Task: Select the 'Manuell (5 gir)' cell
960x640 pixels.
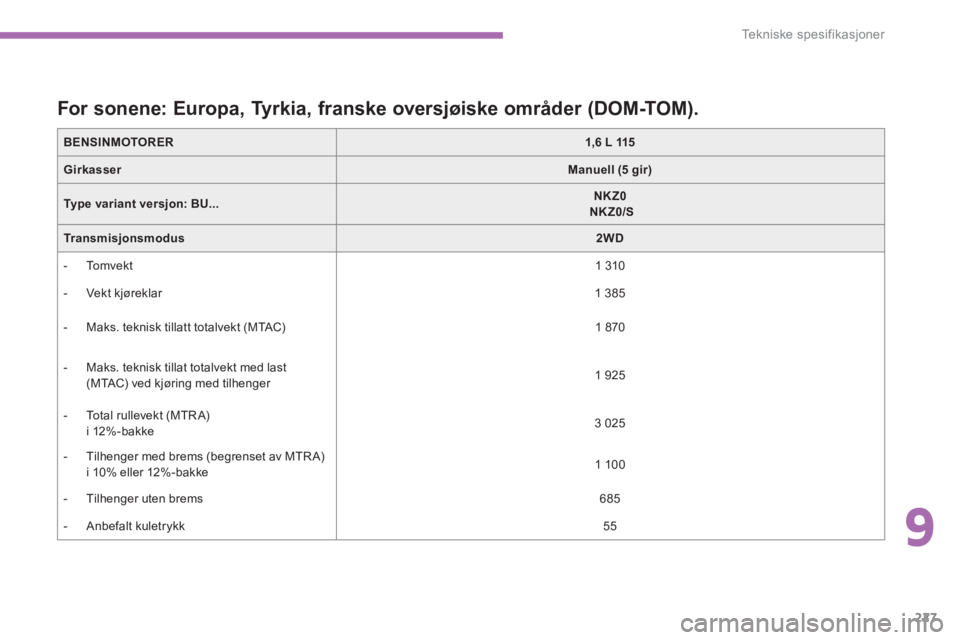Action: (x=610, y=170)
